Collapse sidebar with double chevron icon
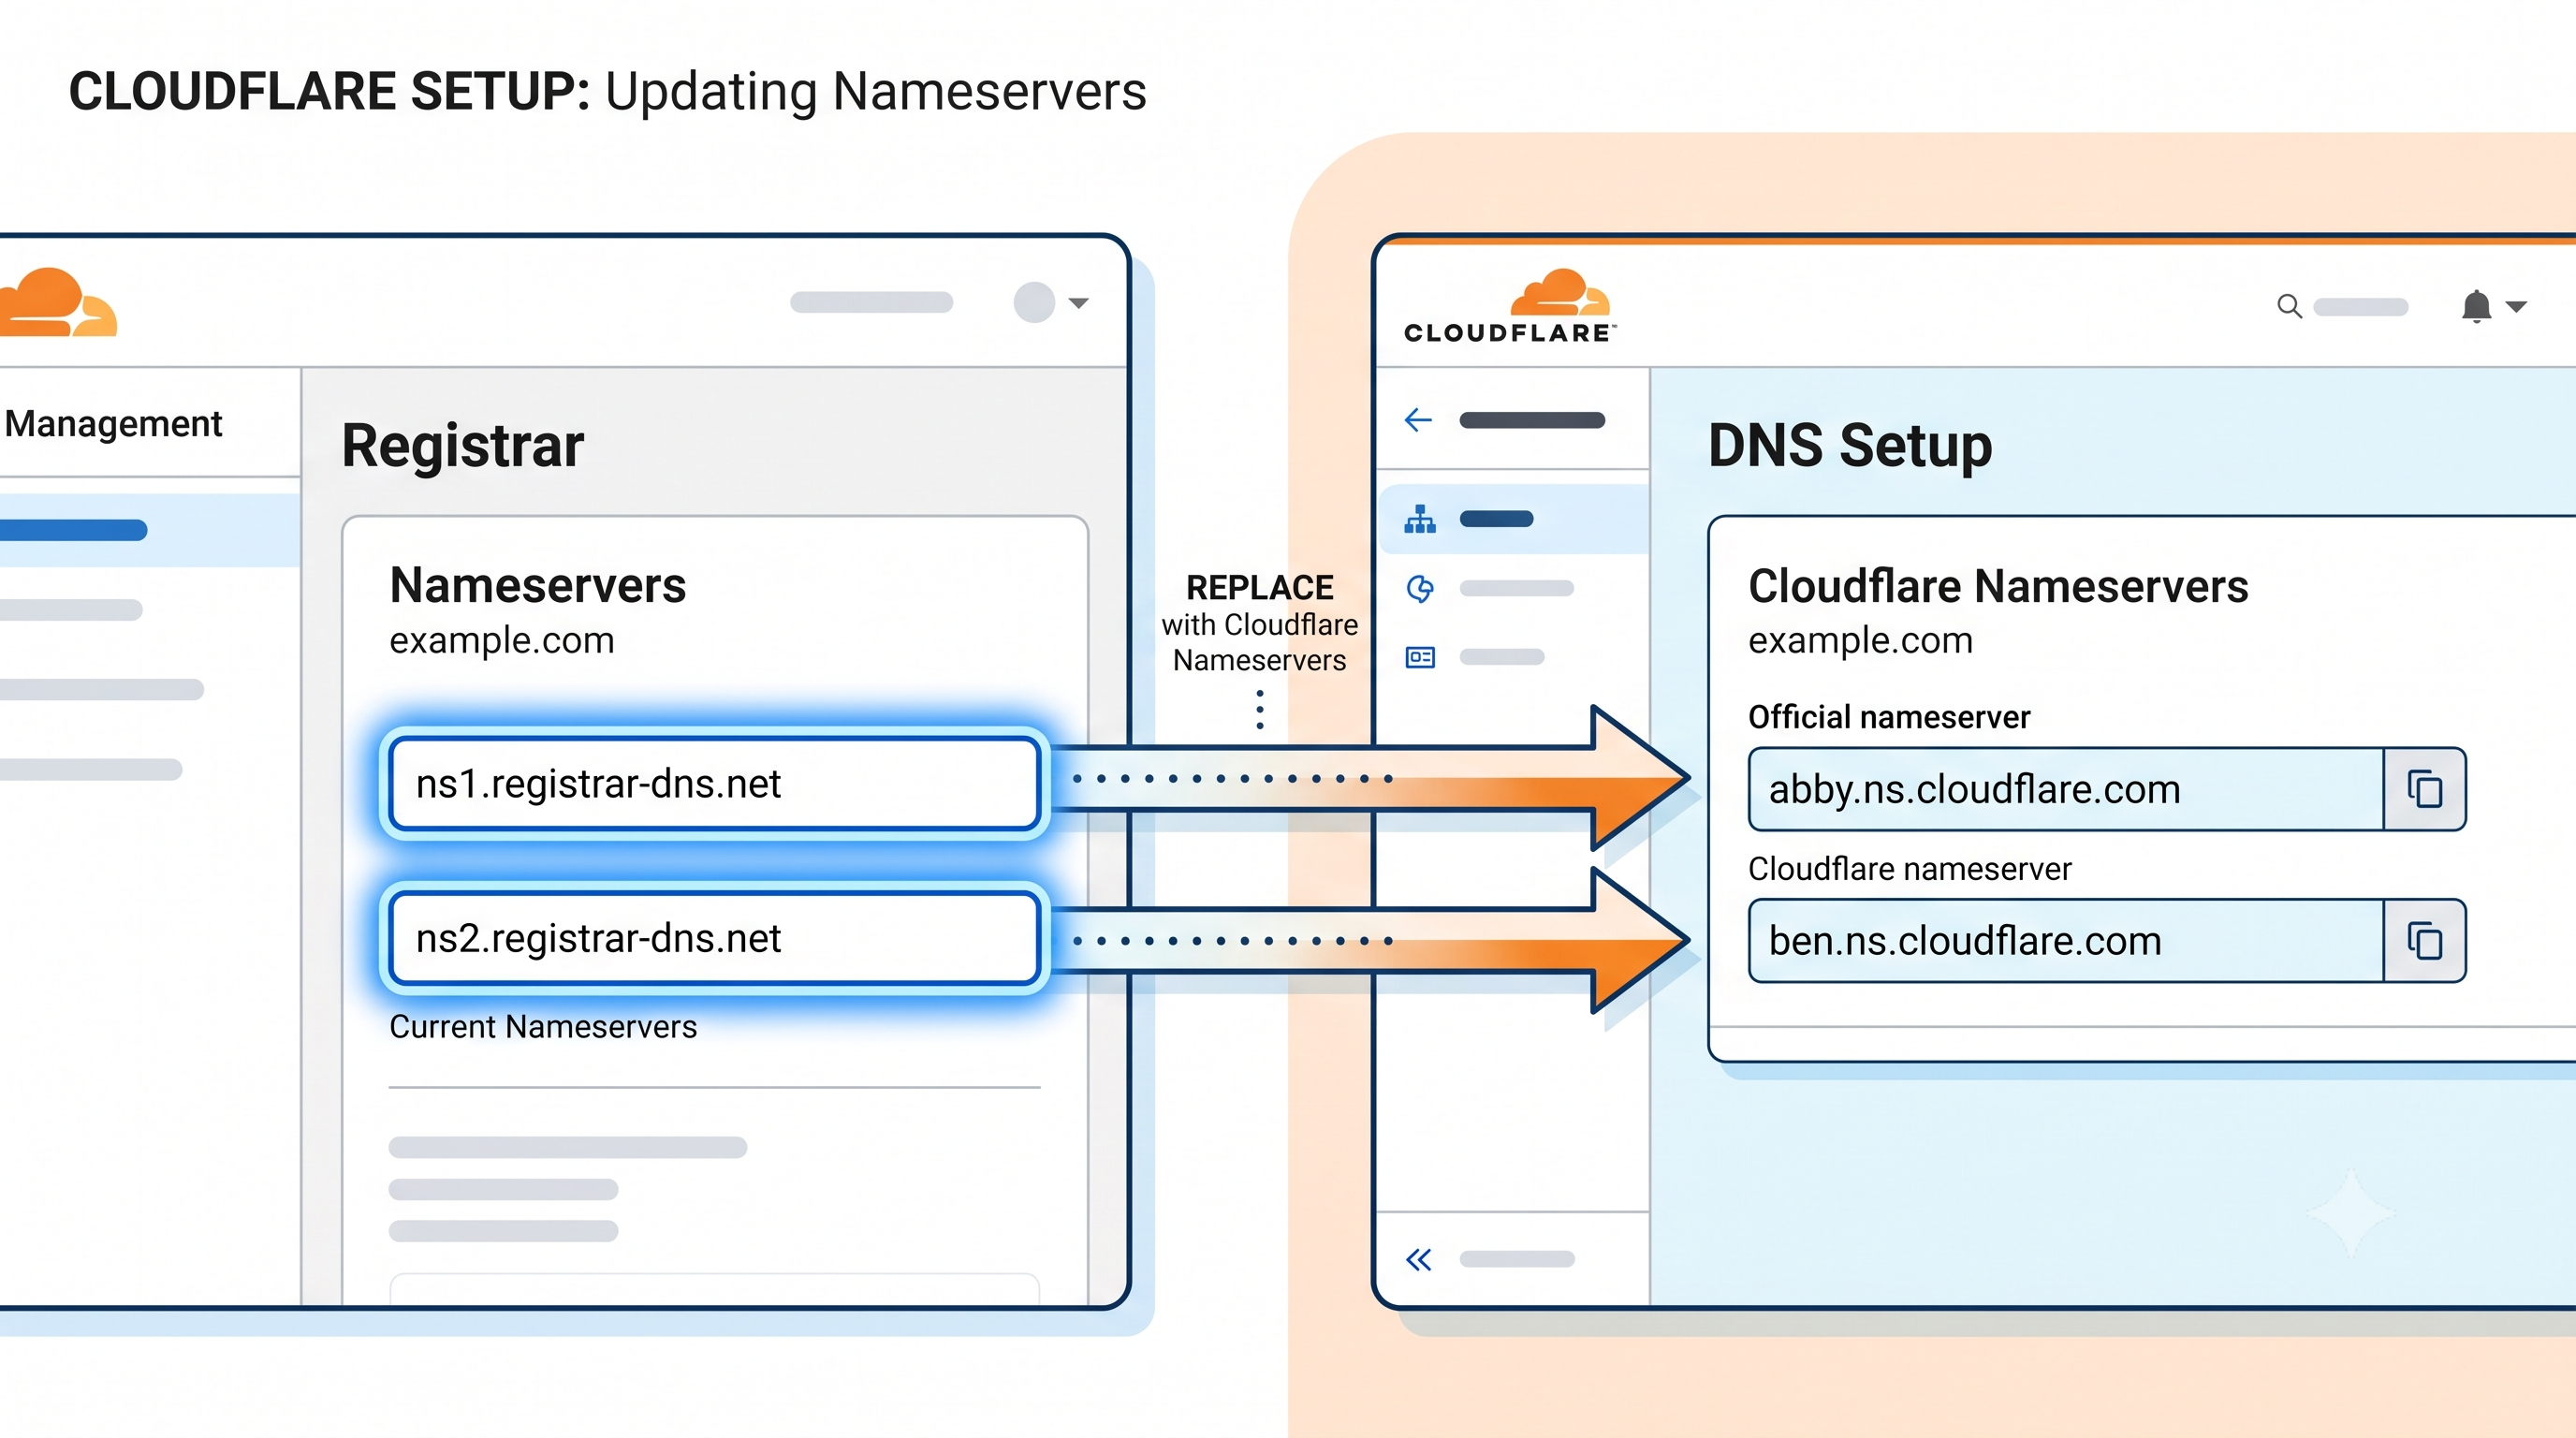The width and height of the screenshot is (2576, 1438). (x=1418, y=1259)
